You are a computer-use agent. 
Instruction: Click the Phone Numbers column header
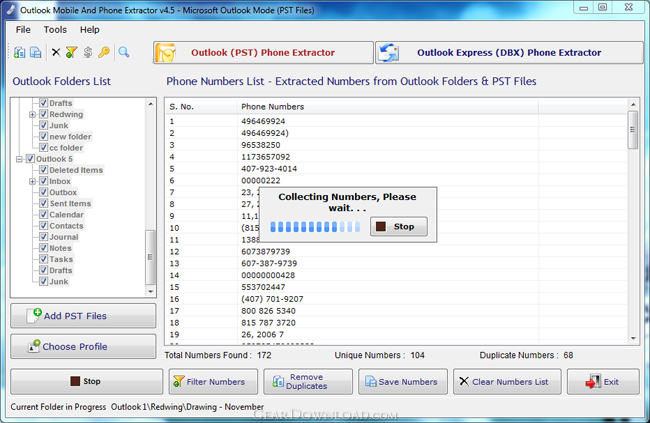[x=388, y=107]
